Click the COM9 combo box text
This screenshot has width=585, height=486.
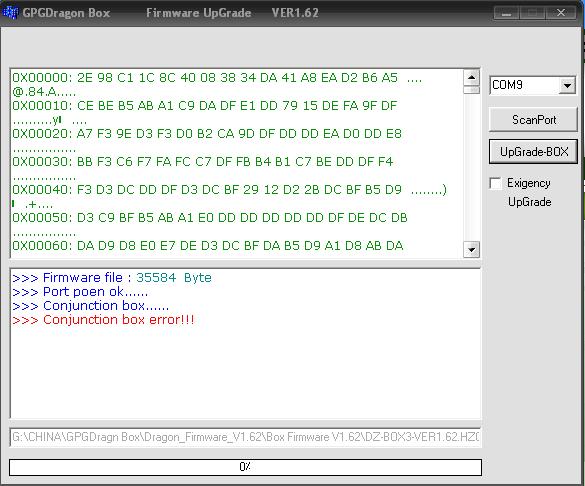tap(507, 85)
